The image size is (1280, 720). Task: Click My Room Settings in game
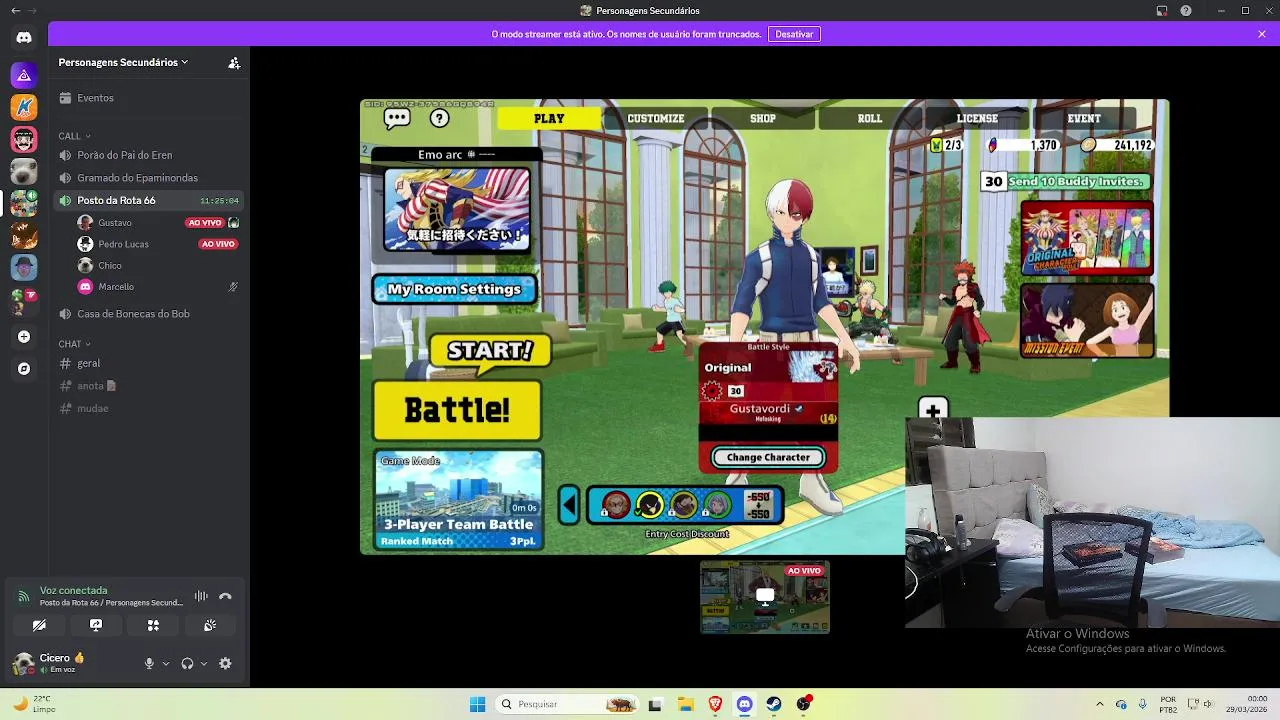pos(455,289)
